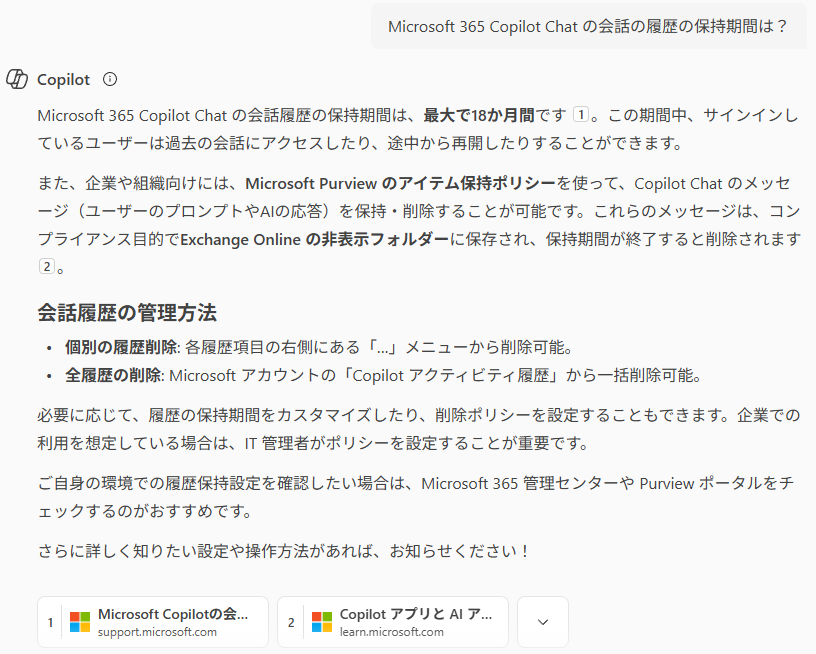Image resolution: width=816 pixels, height=654 pixels.
Task: Click the 全履歴の削除 bullet item
Action: pos(384,375)
